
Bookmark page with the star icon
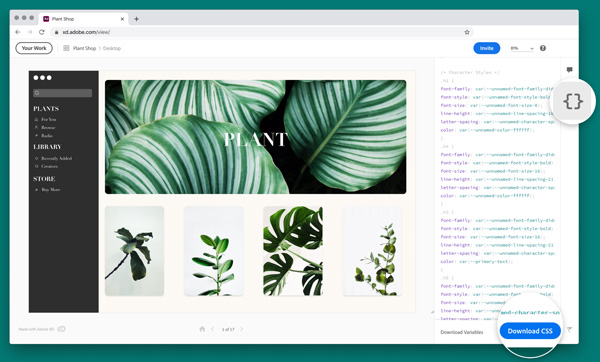(x=467, y=32)
